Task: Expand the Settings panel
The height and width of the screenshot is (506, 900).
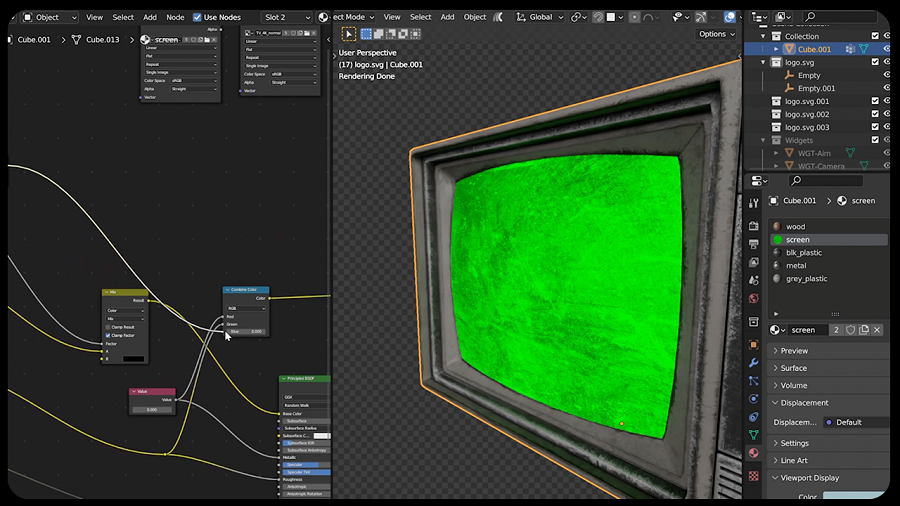Action: pos(792,443)
